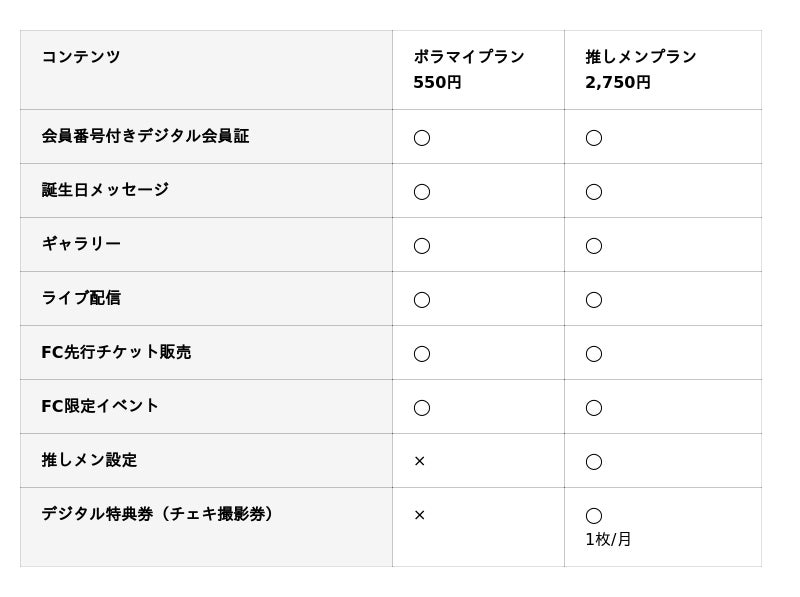Click the cross mark in 推しメン設定 row
The height and width of the screenshot is (597, 800).
(x=420, y=461)
